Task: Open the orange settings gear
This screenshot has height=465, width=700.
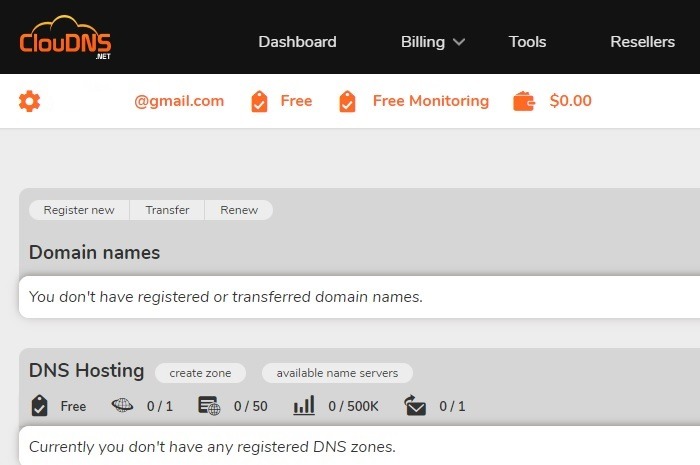Action: 29,101
